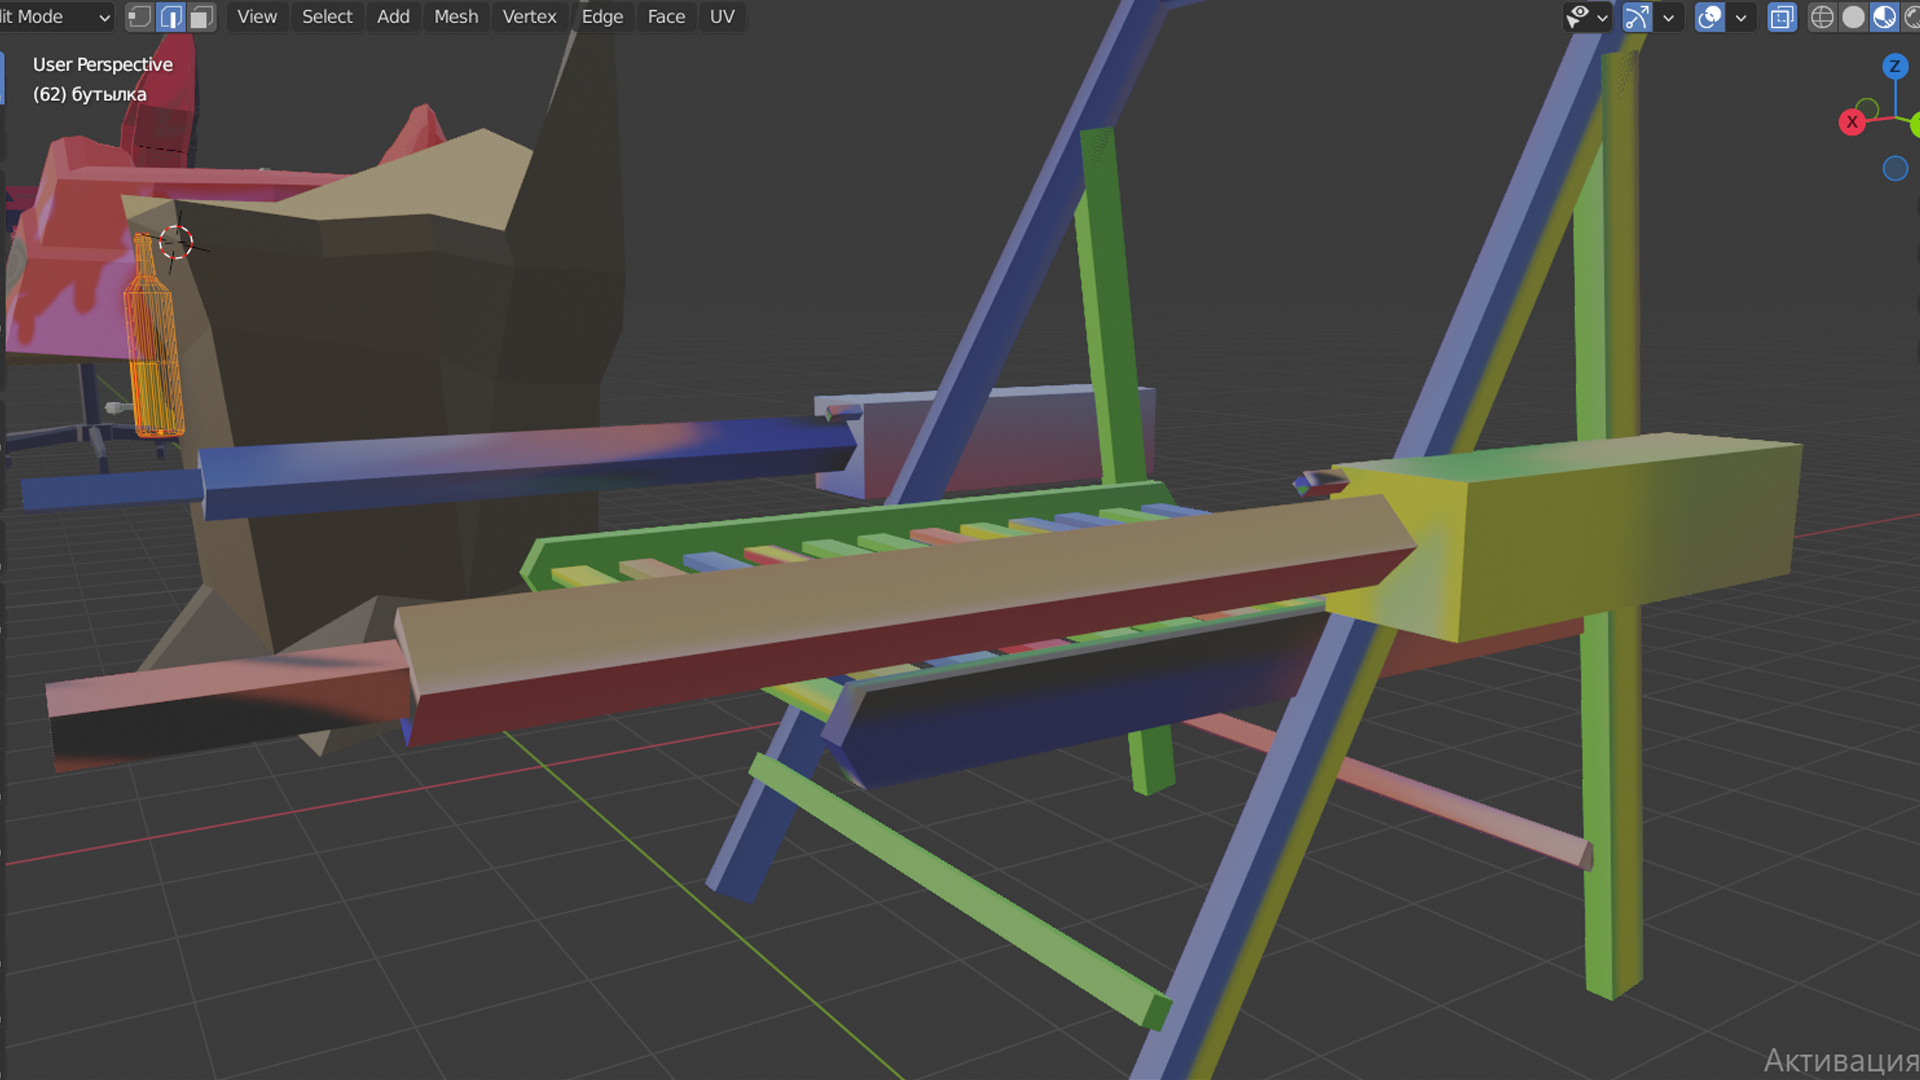Screen dimensions: 1920x1080
Task: Switch to wireframe viewport shading
Action: (x=1822, y=17)
